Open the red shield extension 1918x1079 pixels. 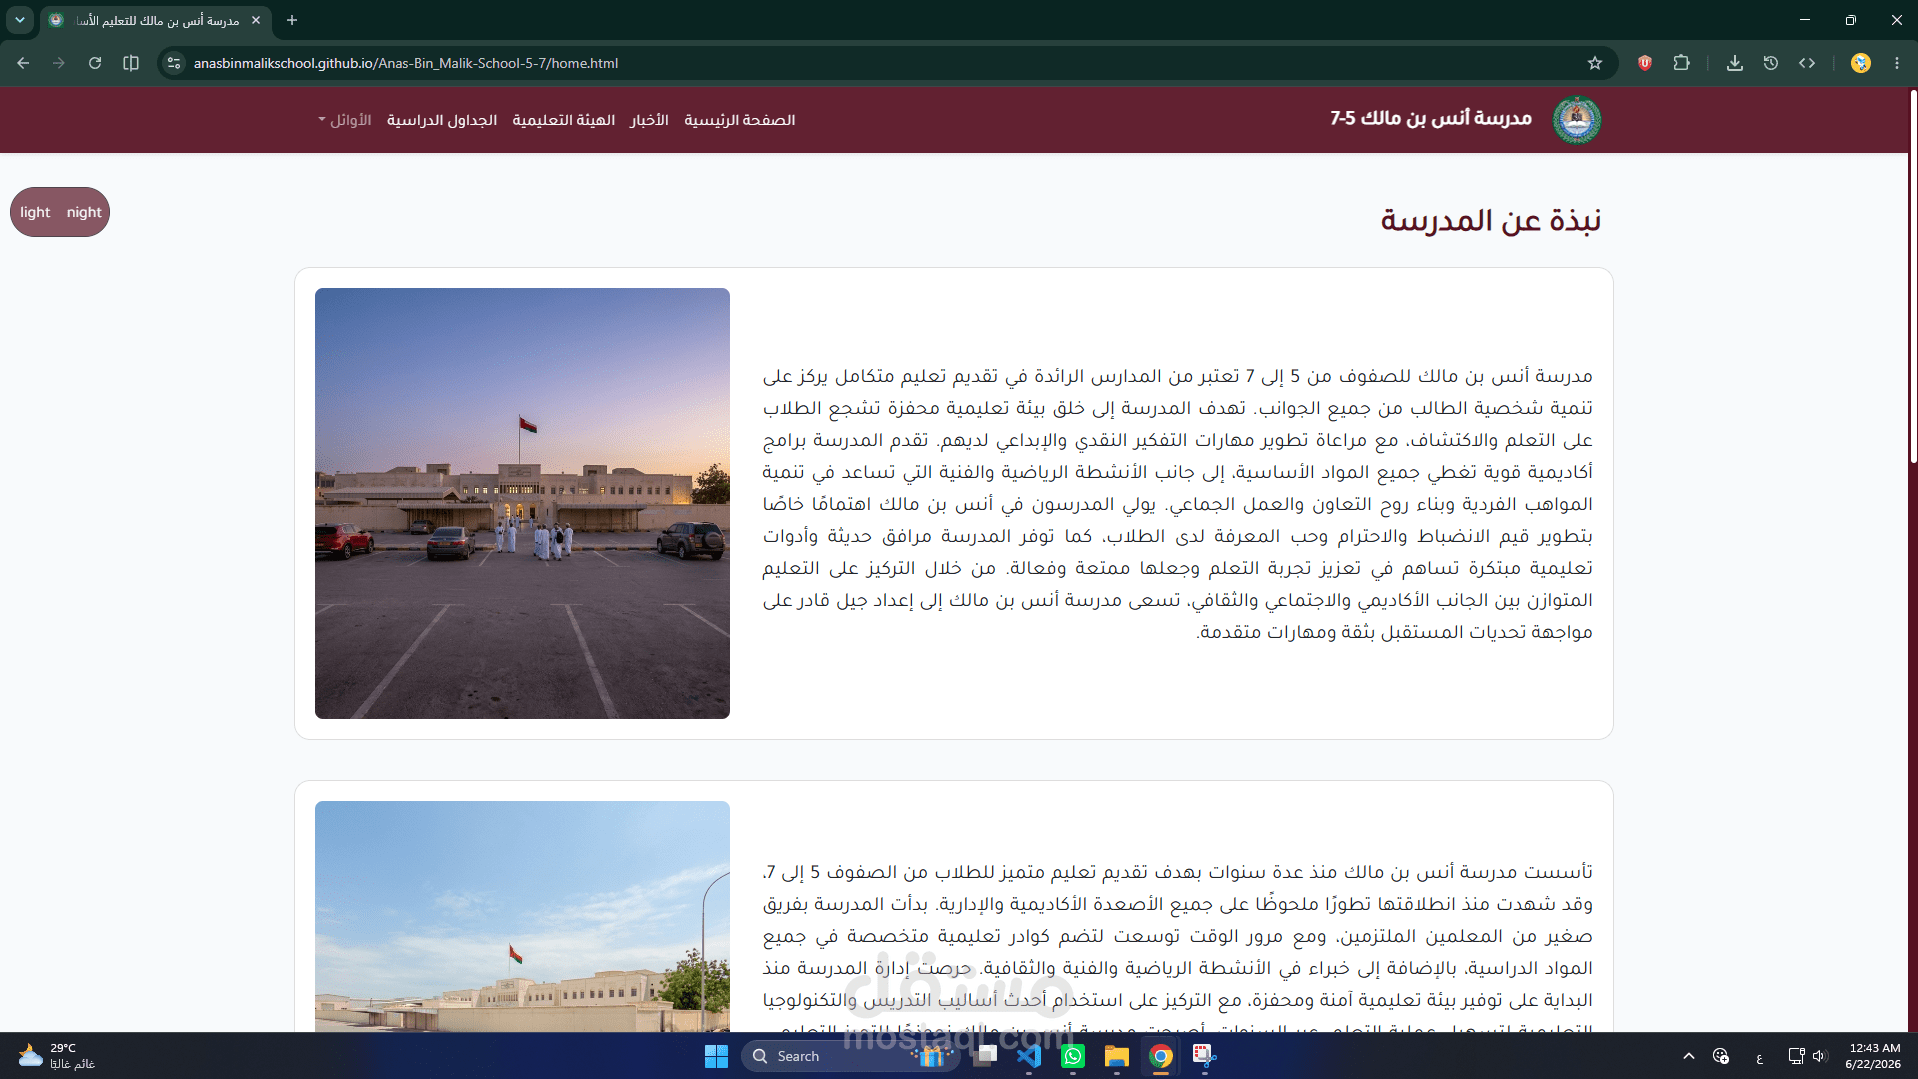tap(1645, 63)
